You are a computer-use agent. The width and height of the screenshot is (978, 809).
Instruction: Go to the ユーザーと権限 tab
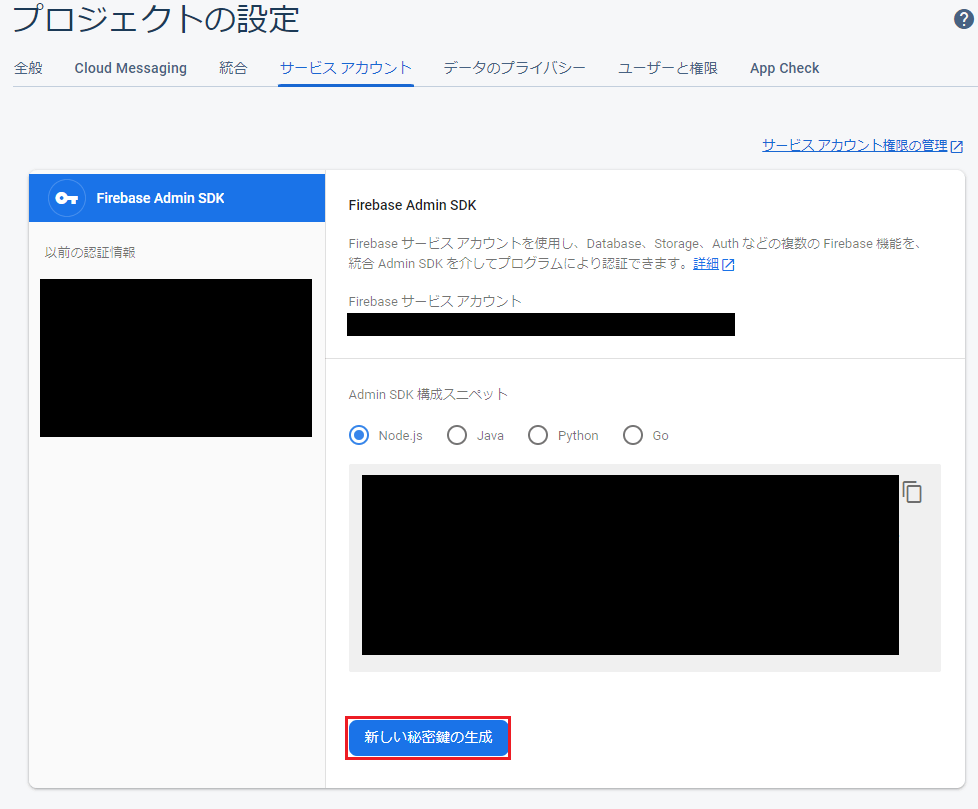[667, 68]
